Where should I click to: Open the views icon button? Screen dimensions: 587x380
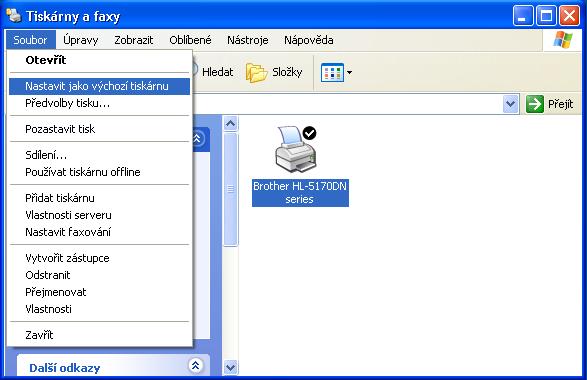tap(332, 72)
